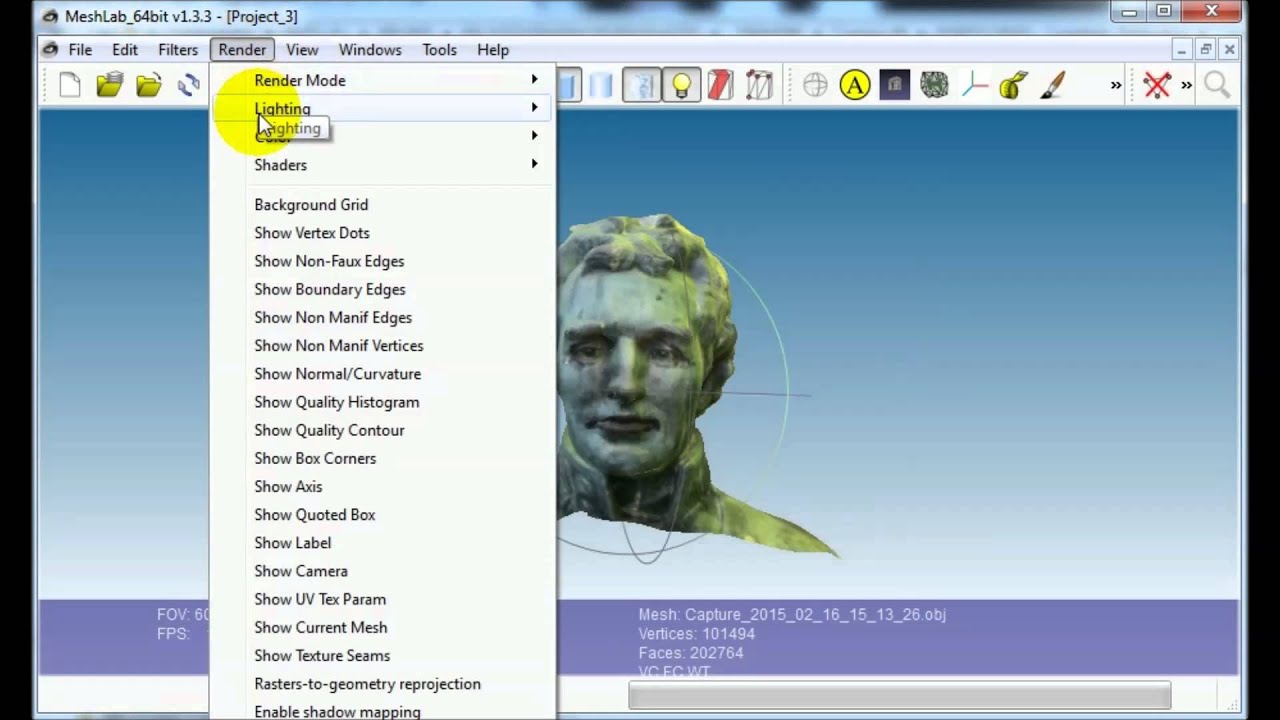Toggle Show Normal/Curvature
This screenshot has height=720, width=1280.
pos(382,373)
